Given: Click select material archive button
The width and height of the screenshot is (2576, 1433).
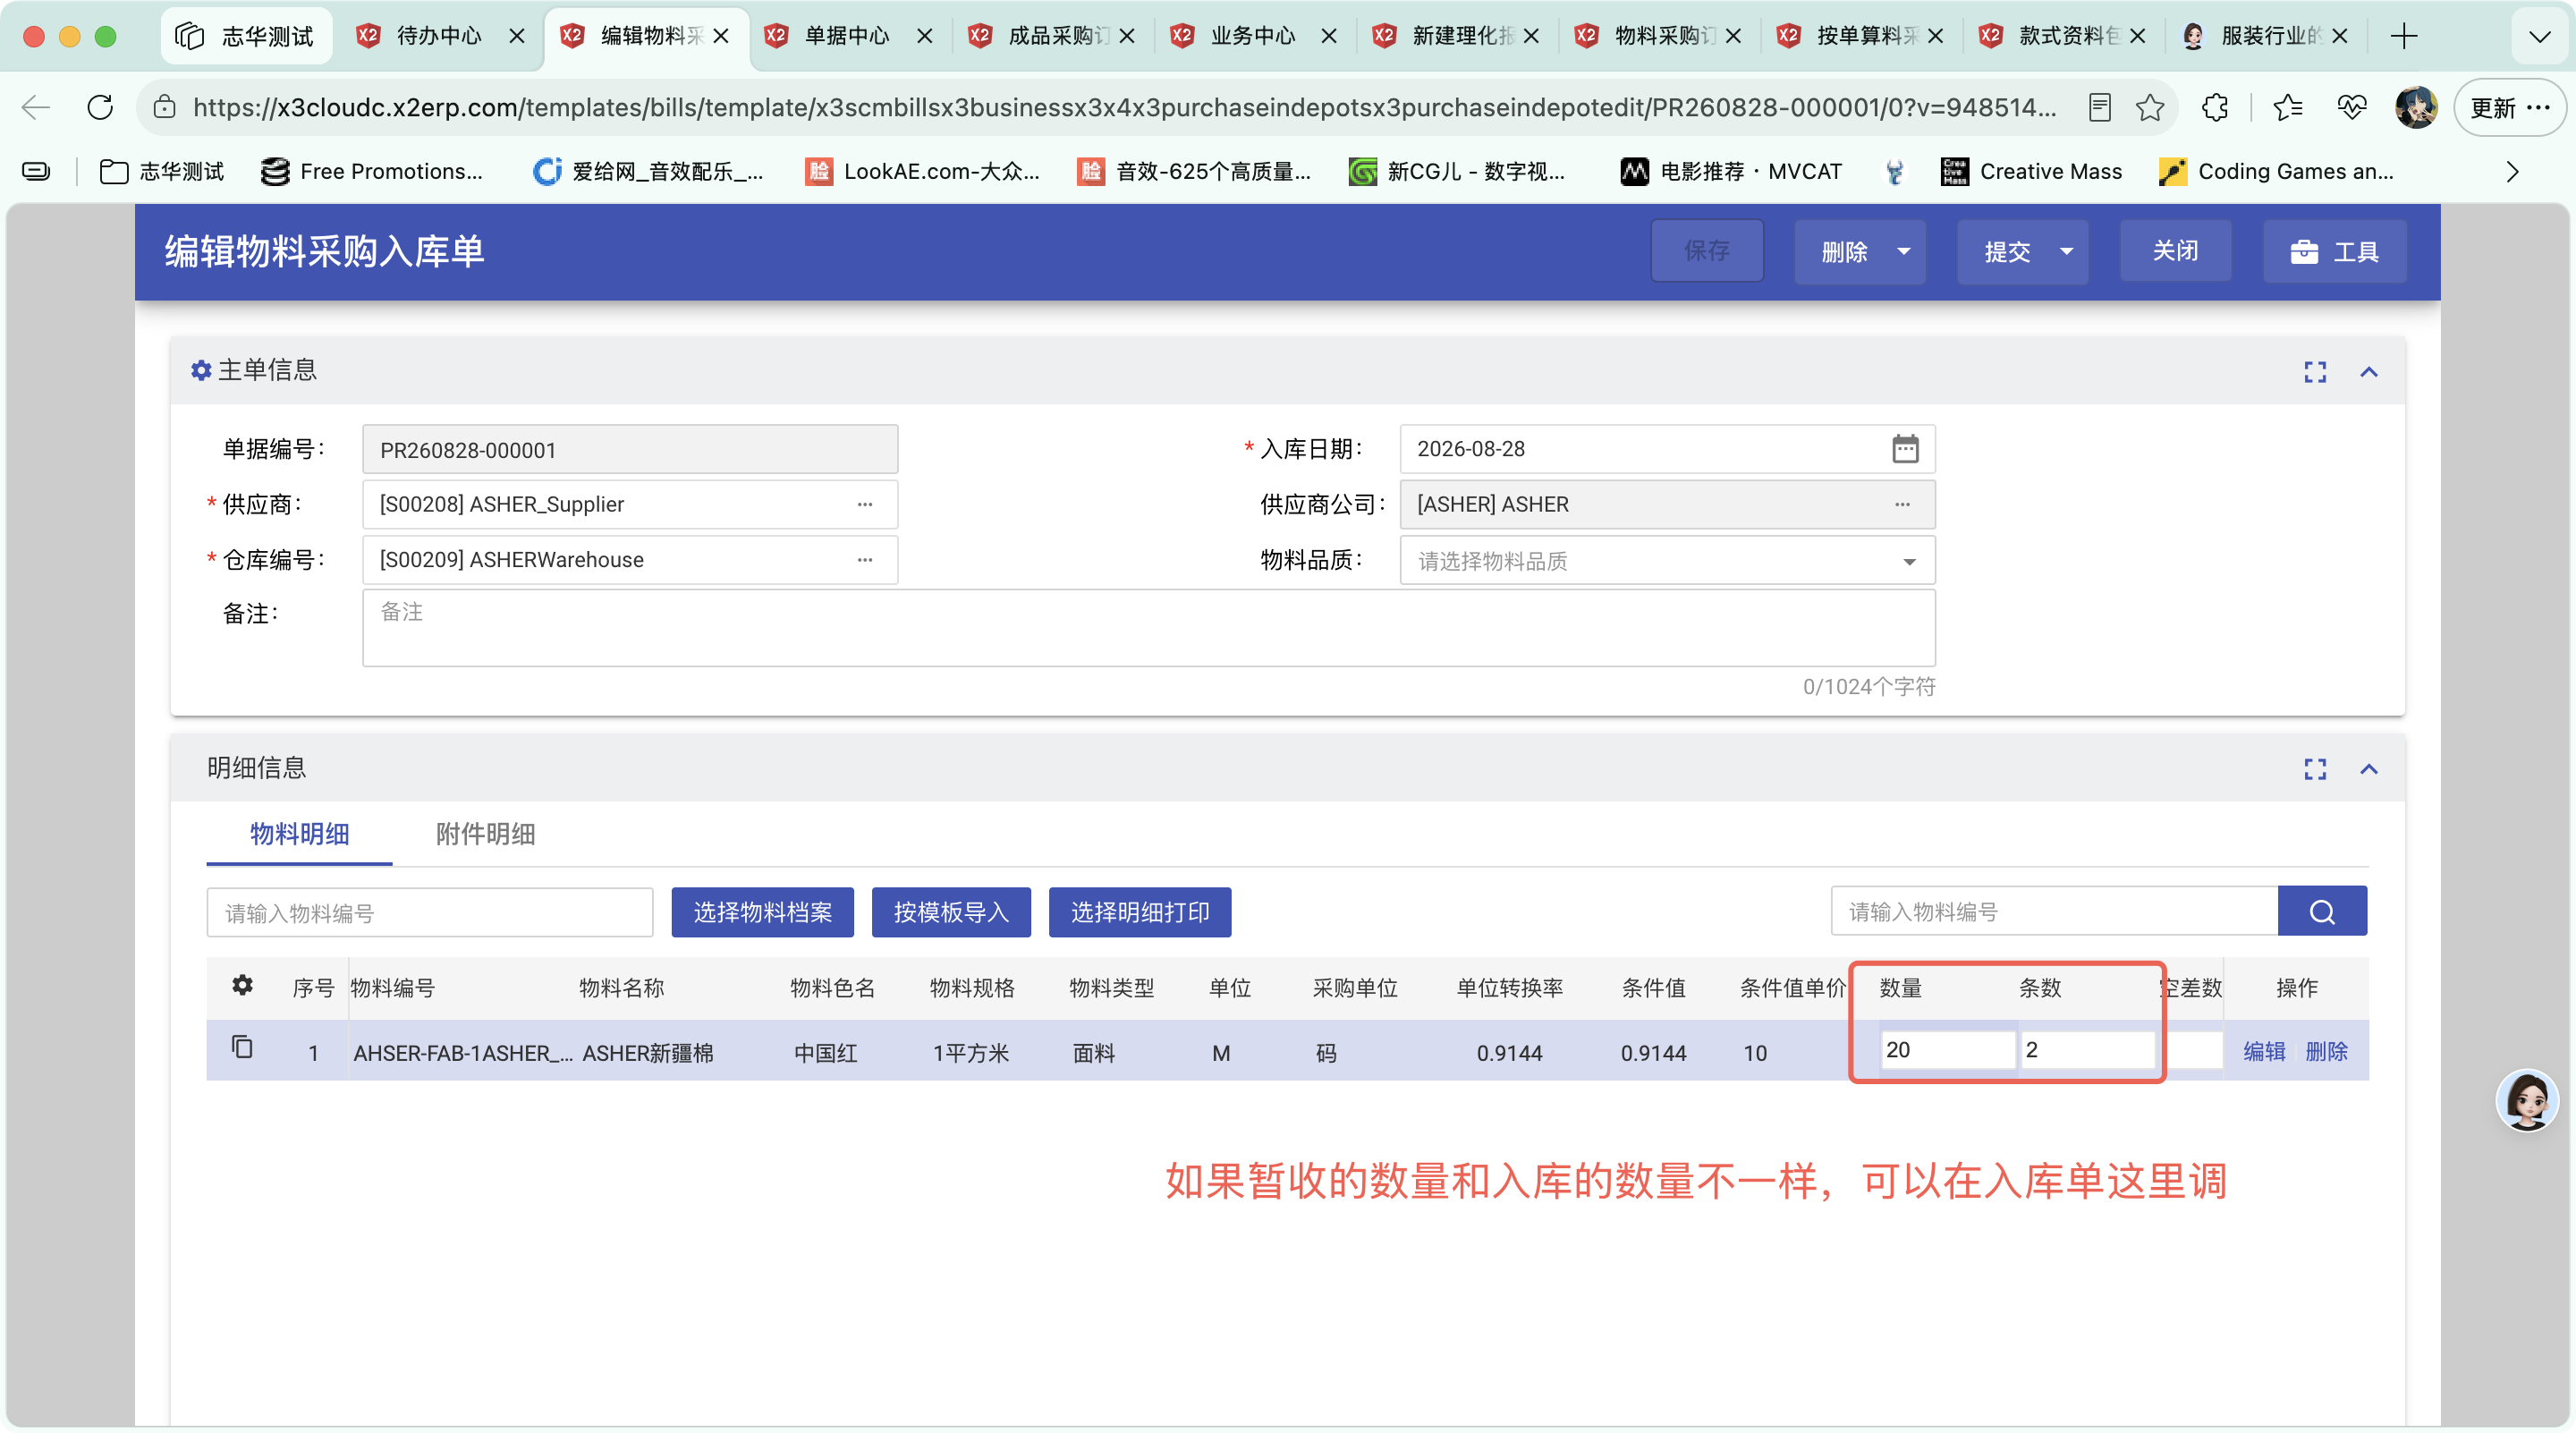Looking at the screenshot, I should [x=762, y=912].
